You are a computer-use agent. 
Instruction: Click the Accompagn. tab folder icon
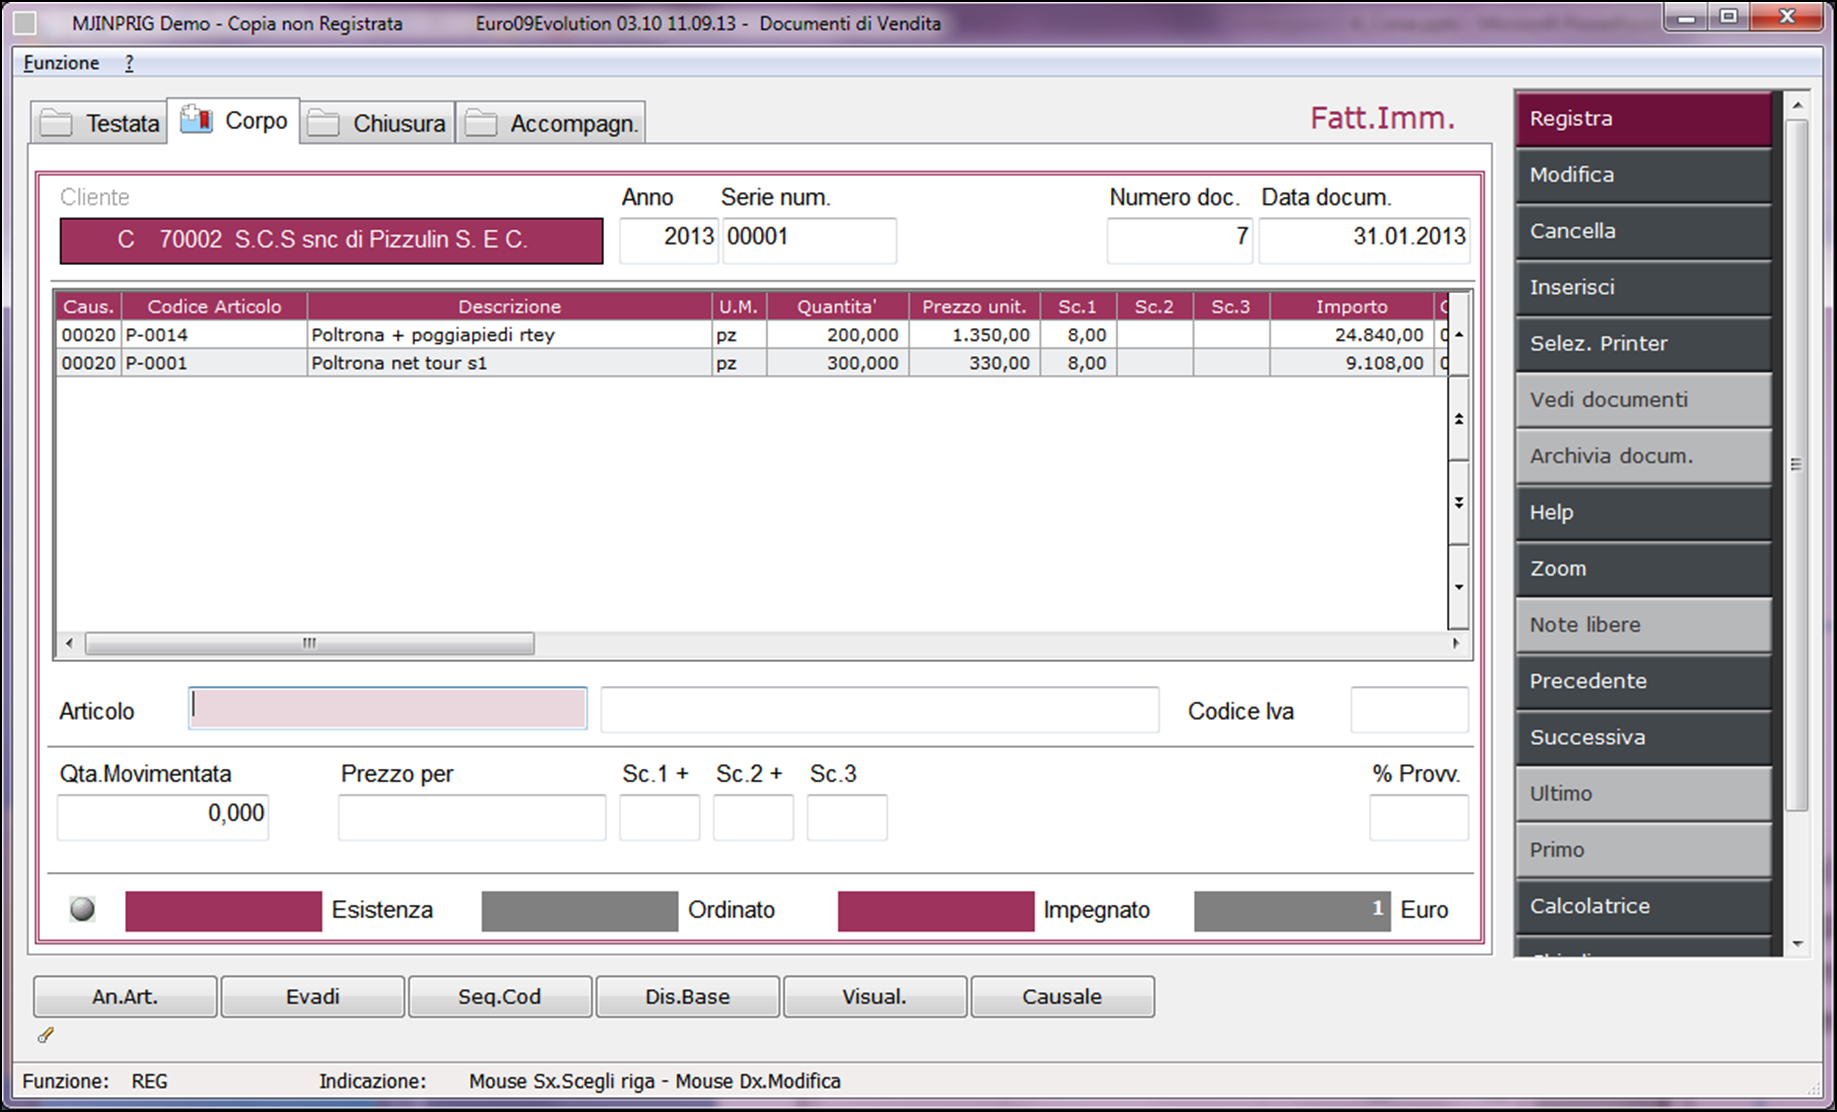(x=481, y=124)
